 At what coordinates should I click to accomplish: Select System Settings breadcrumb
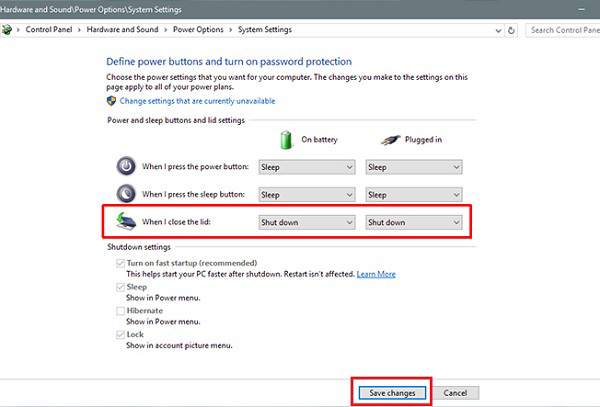click(265, 29)
